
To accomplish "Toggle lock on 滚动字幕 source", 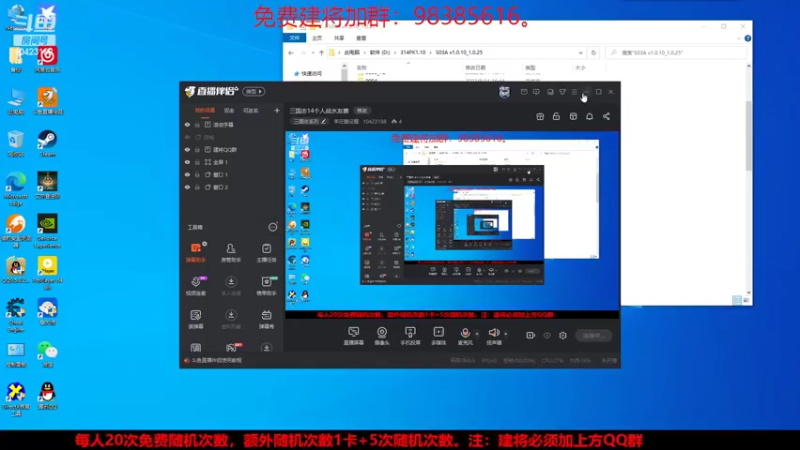I will 197,124.
